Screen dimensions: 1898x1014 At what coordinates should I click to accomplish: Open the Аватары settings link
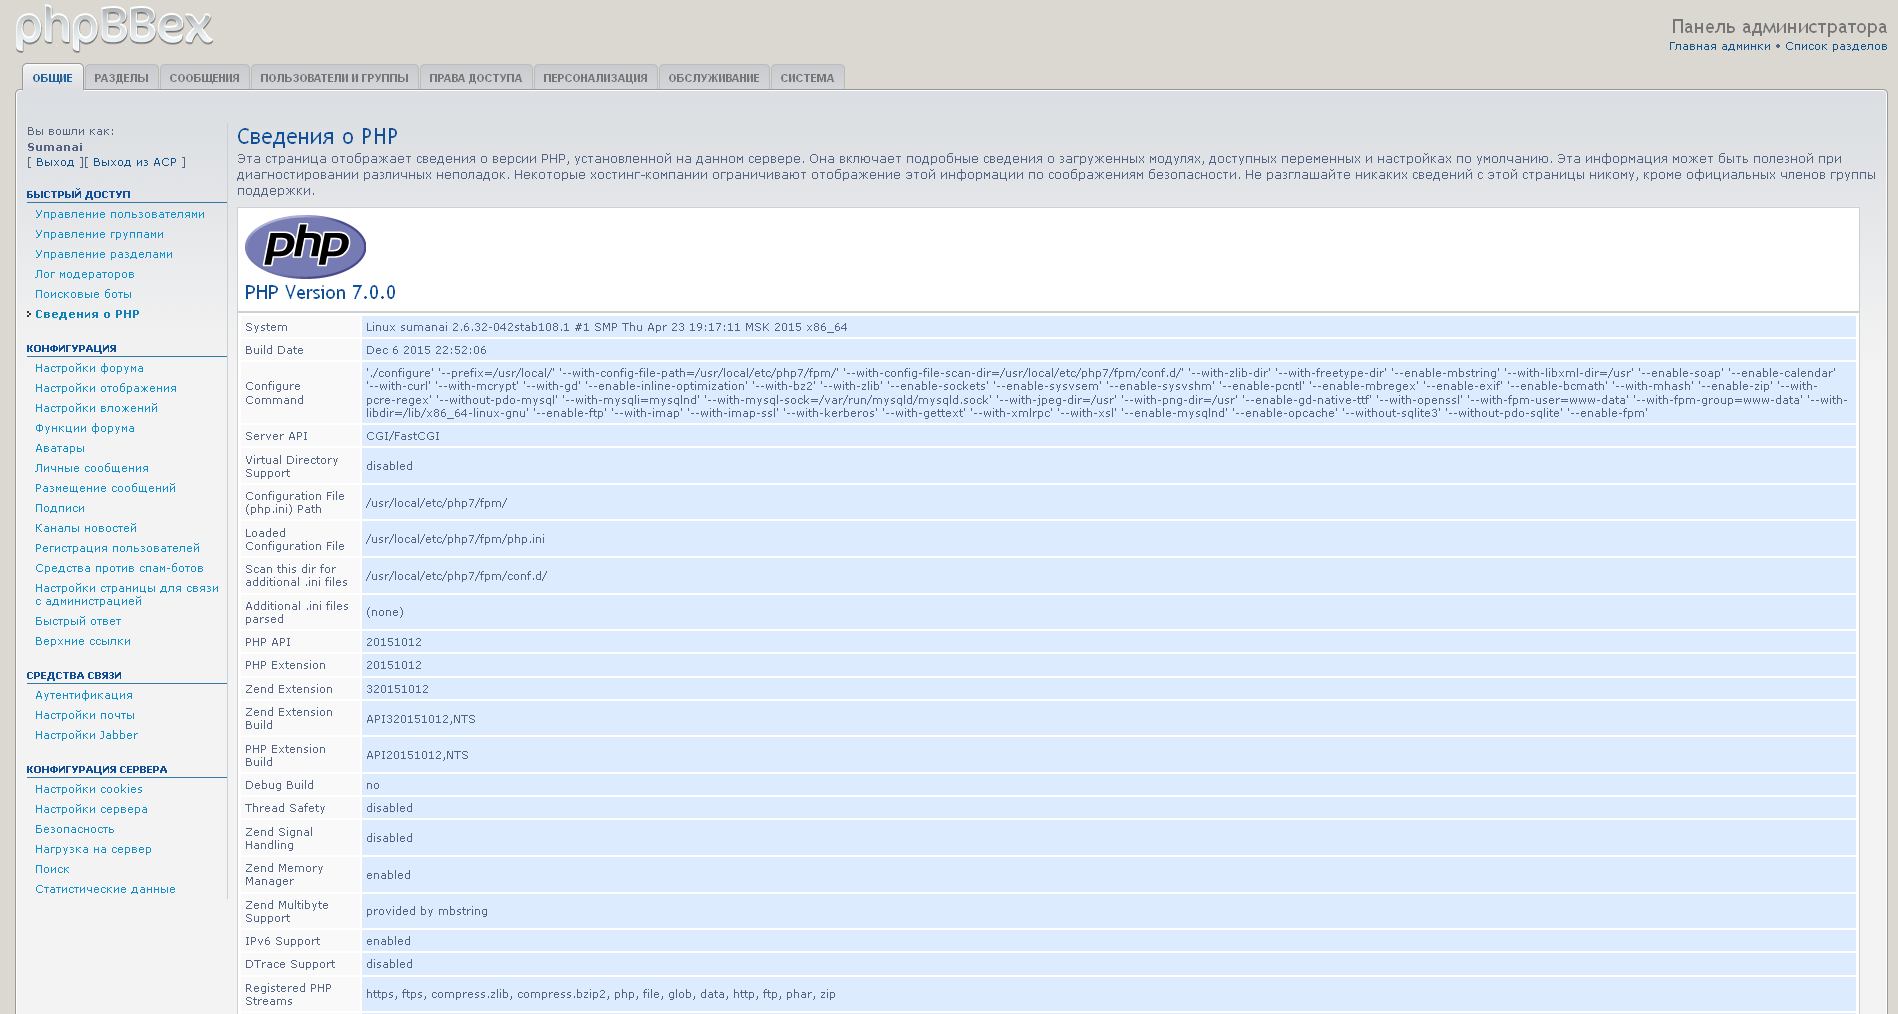[60, 448]
